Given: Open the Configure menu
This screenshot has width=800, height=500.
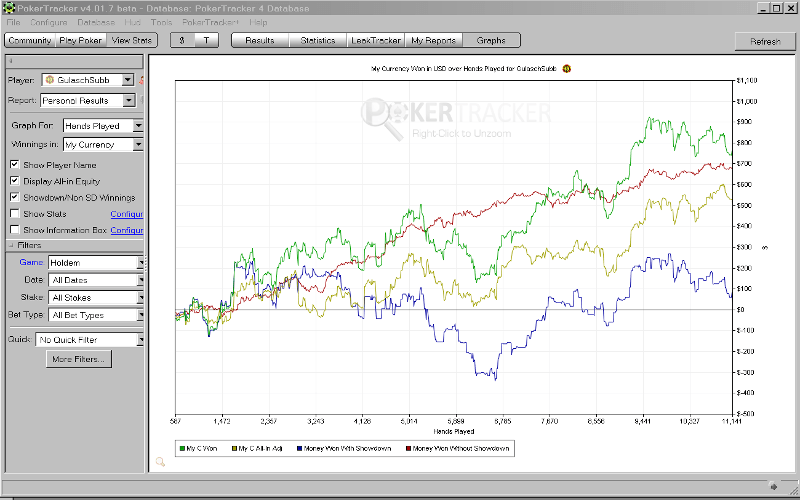Looking at the screenshot, I should pyautogui.click(x=49, y=22).
